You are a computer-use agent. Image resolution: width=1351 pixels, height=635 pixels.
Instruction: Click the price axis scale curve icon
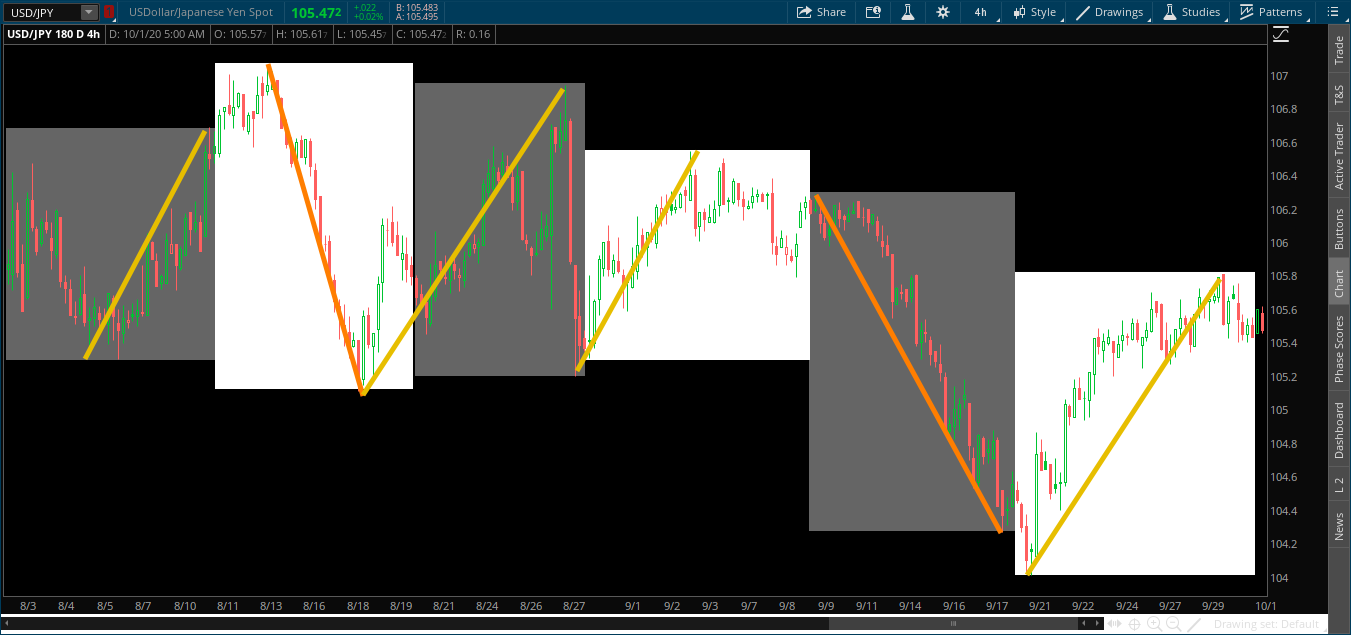tap(1281, 35)
